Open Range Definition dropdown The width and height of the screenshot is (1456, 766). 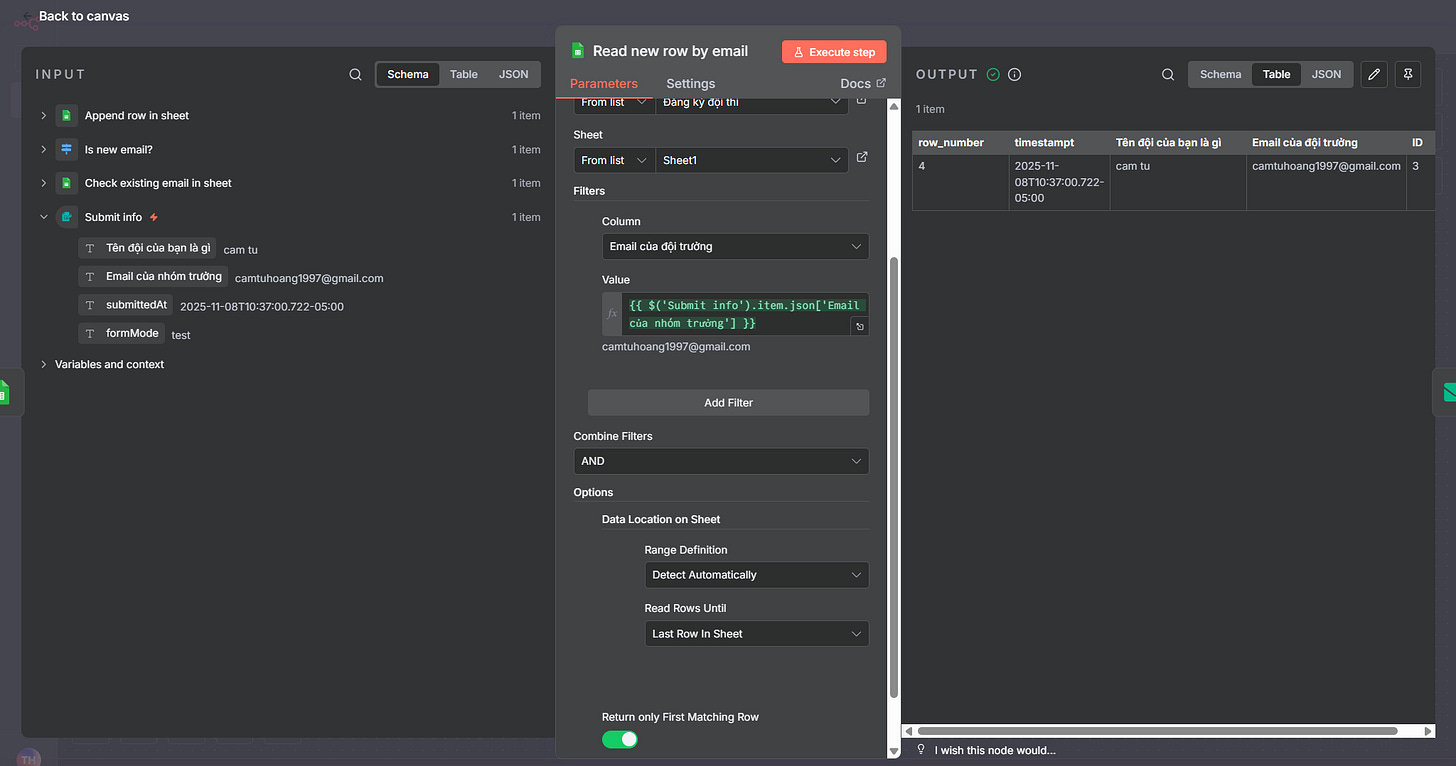757,575
